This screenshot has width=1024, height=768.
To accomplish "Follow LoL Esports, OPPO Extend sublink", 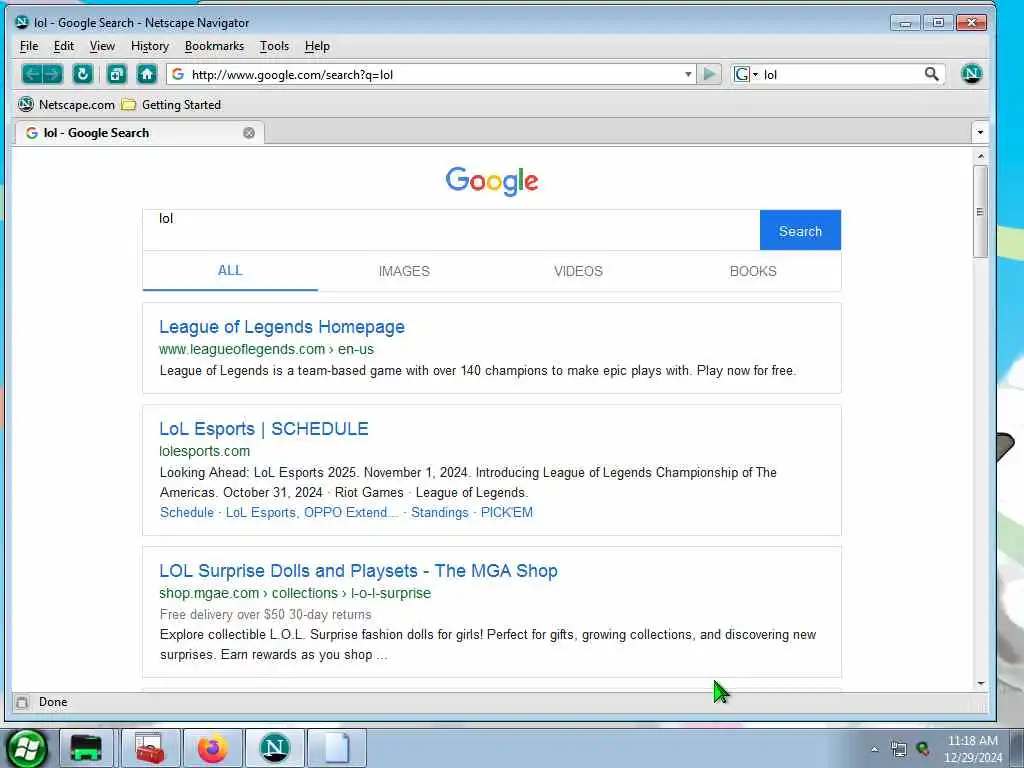I will point(311,513).
